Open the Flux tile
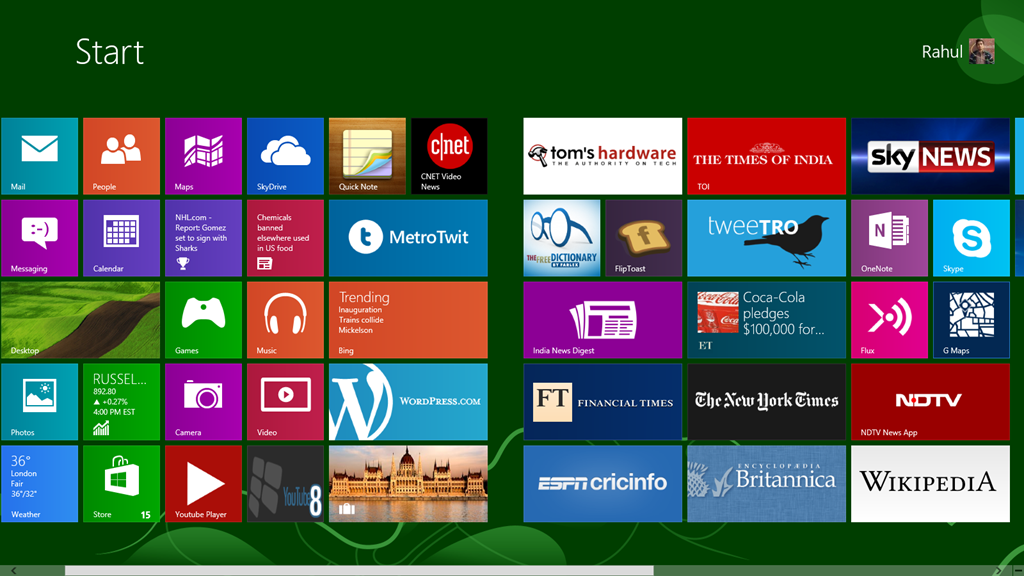1024x576 pixels. [889, 320]
